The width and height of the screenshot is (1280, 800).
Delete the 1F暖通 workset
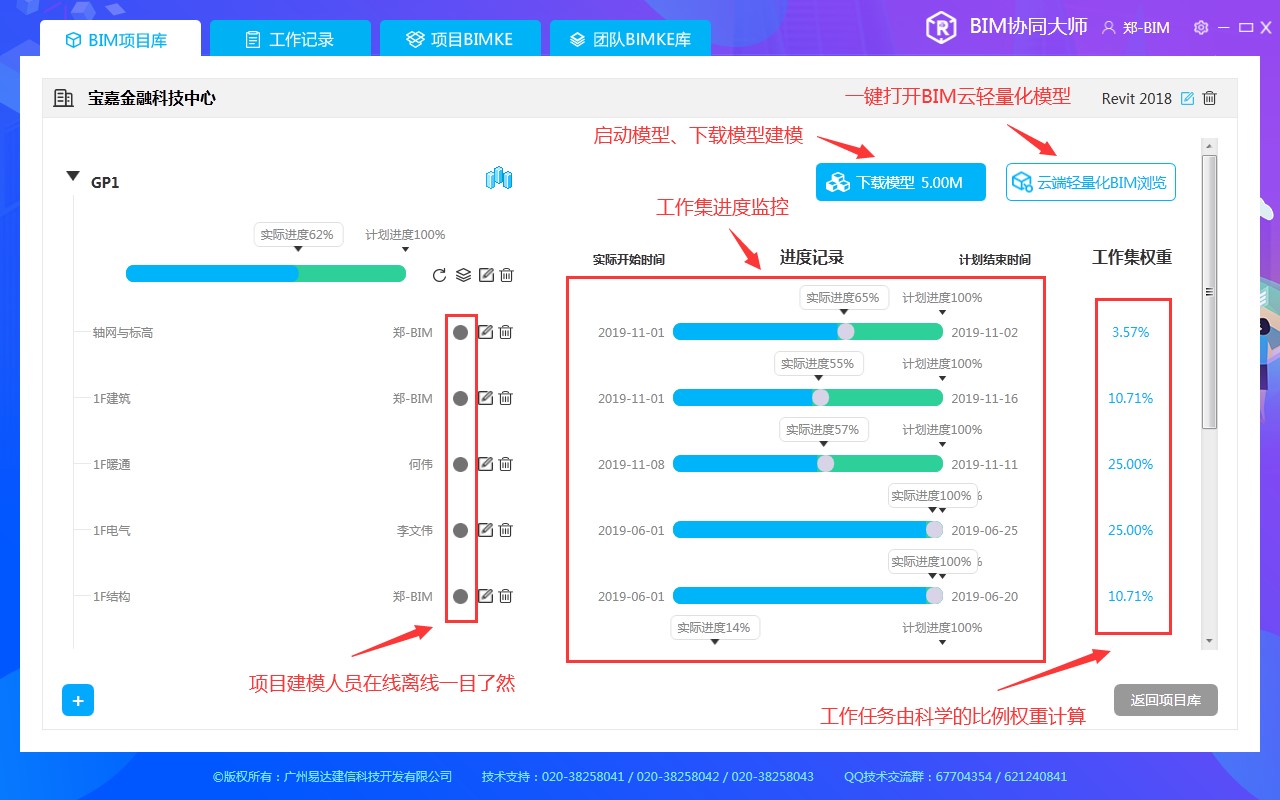(506, 464)
